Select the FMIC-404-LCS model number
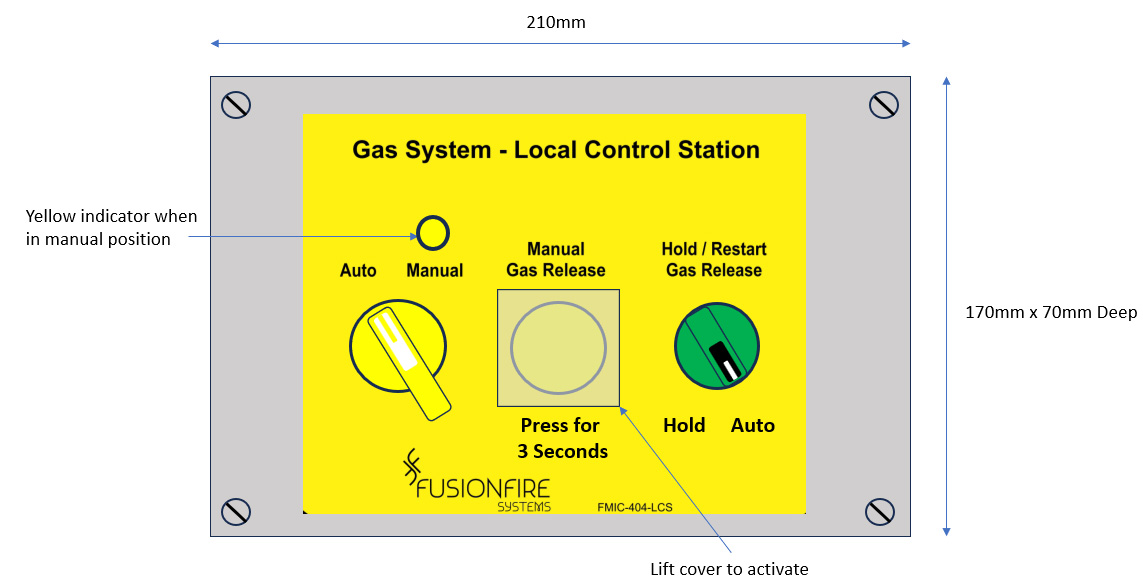This screenshot has height=582, width=1143. (635, 507)
